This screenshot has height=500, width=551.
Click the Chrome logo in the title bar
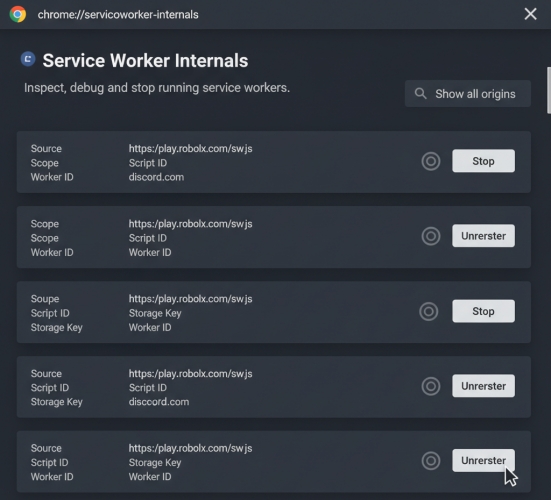(18, 14)
